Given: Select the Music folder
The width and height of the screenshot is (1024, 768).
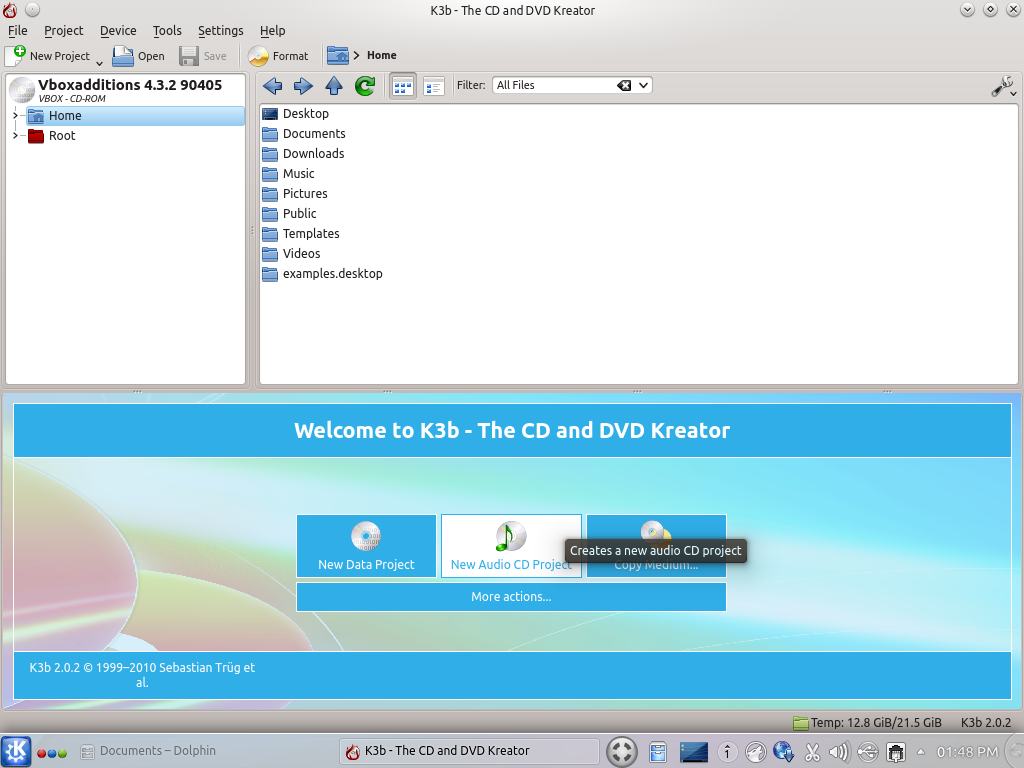Looking at the screenshot, I should (288, 174).
